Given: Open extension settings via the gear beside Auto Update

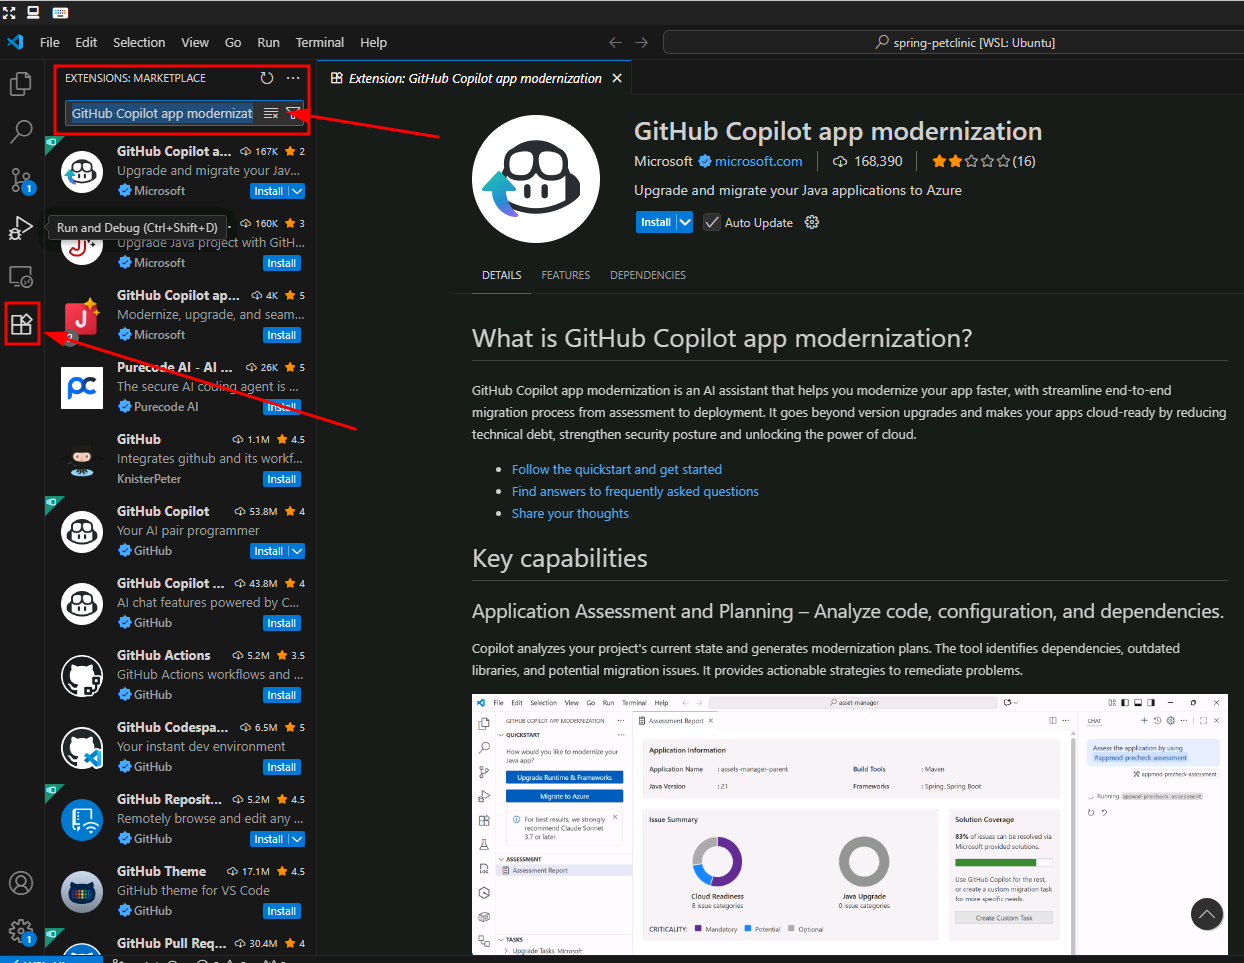Looking at the screenshot, I should (x=811, y=222).
